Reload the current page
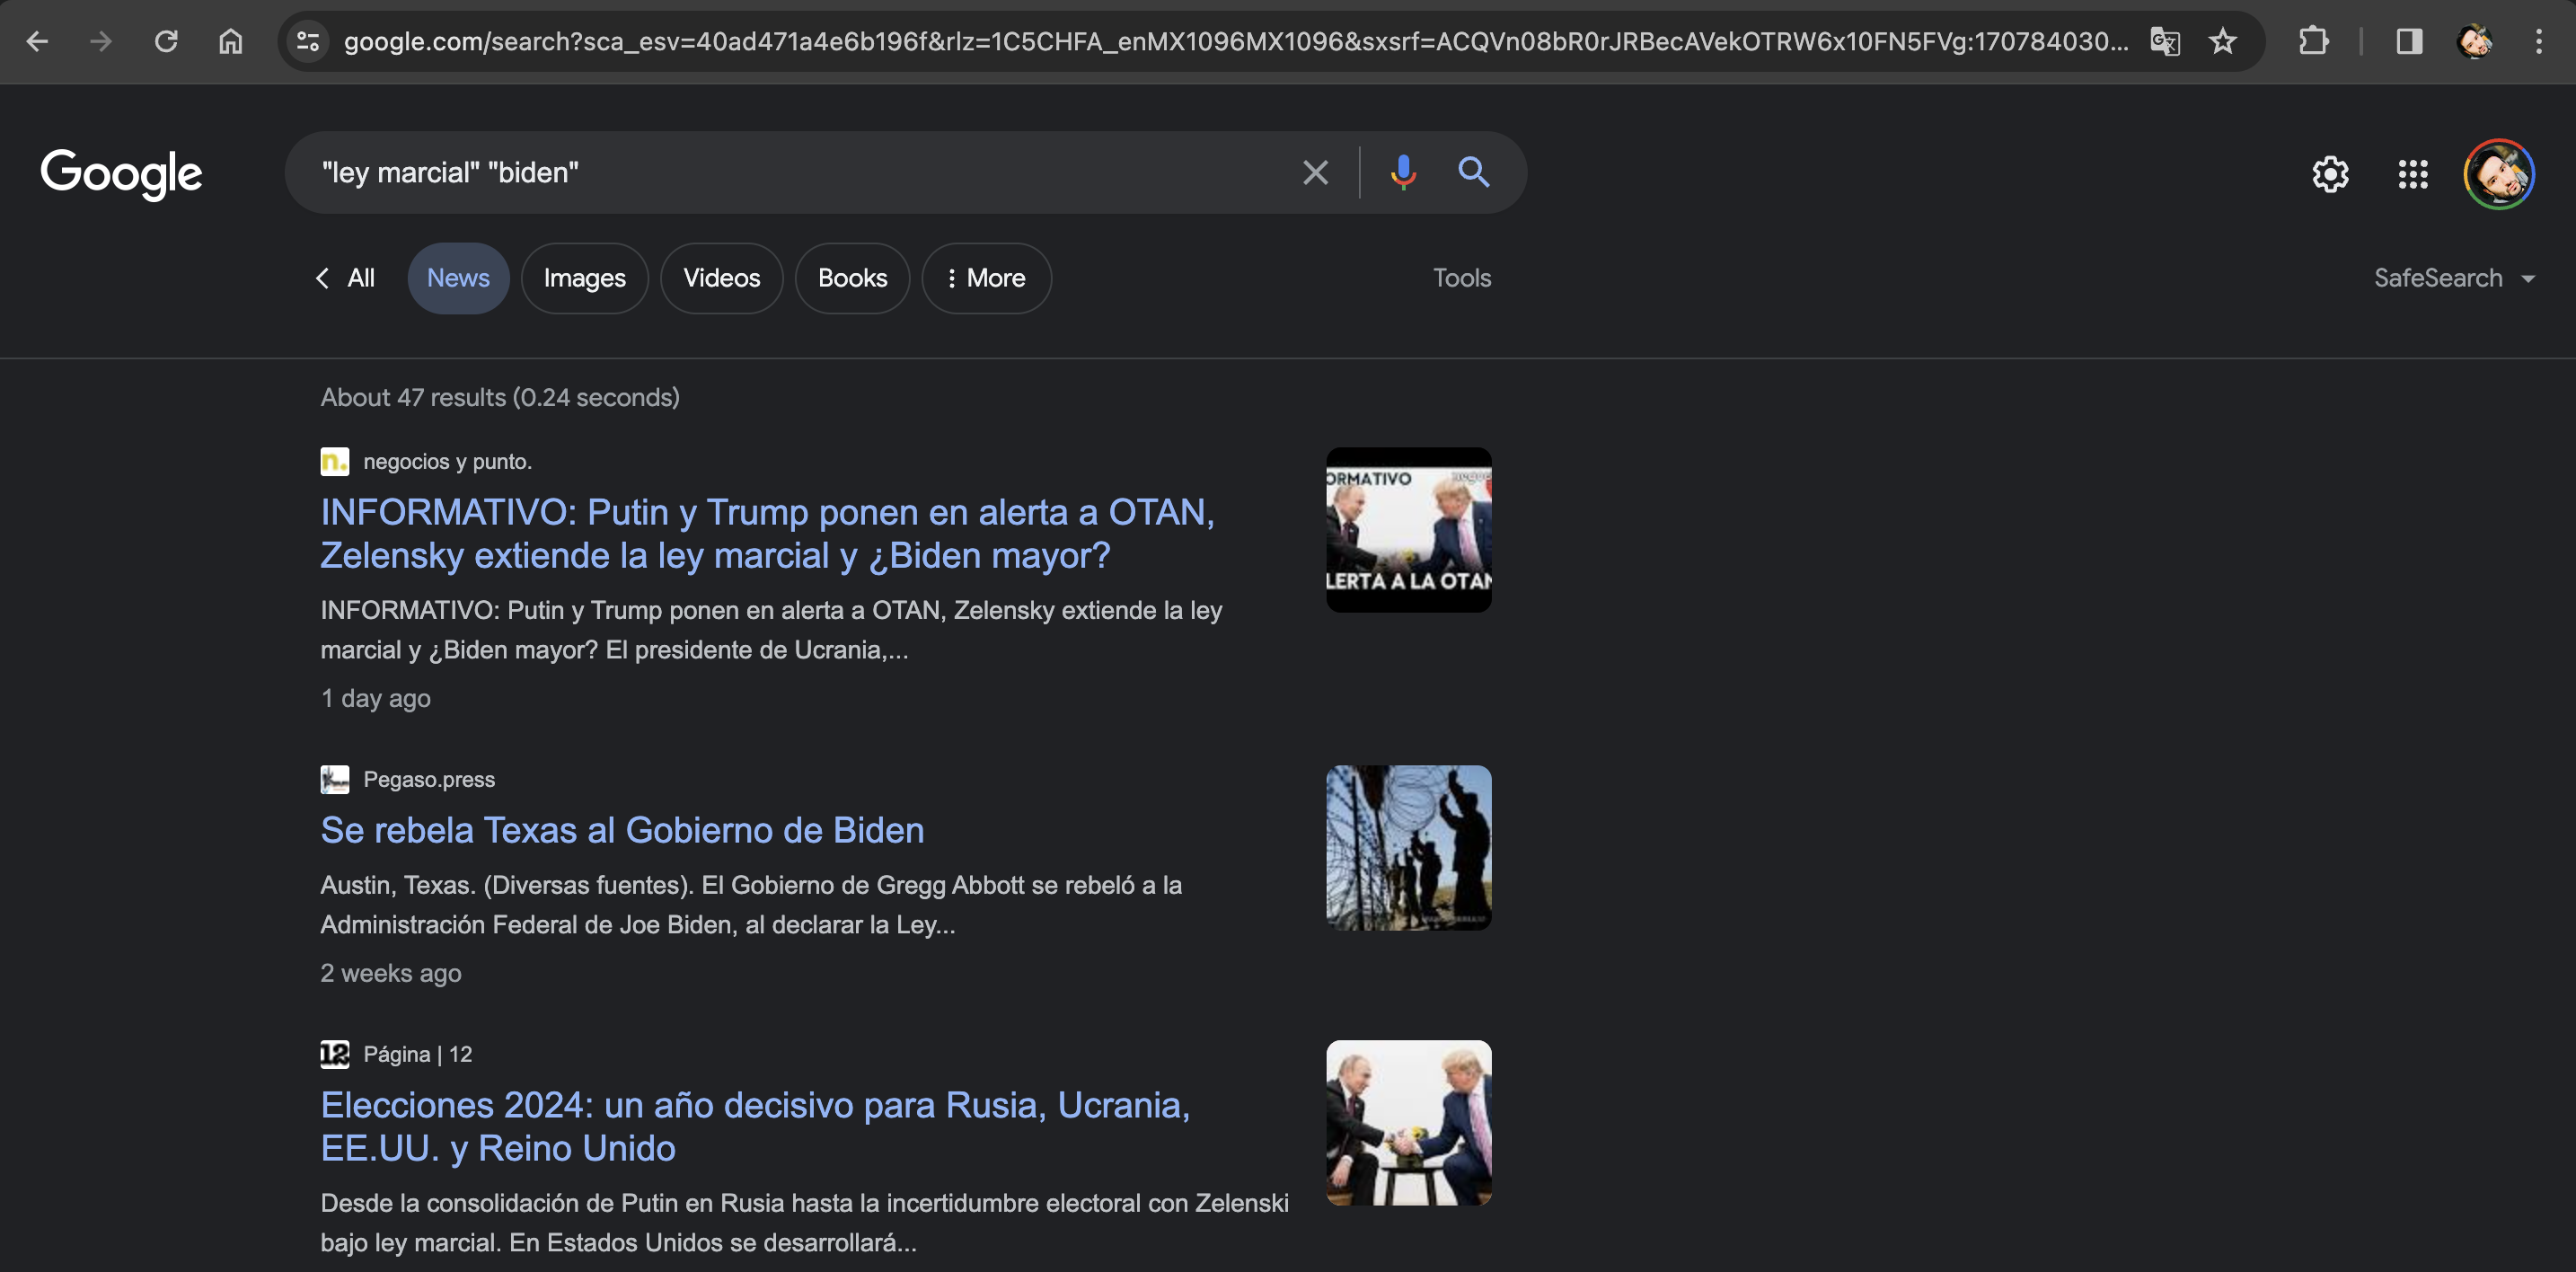Screen dimensions: 2576x1272 tap(166, 41)
